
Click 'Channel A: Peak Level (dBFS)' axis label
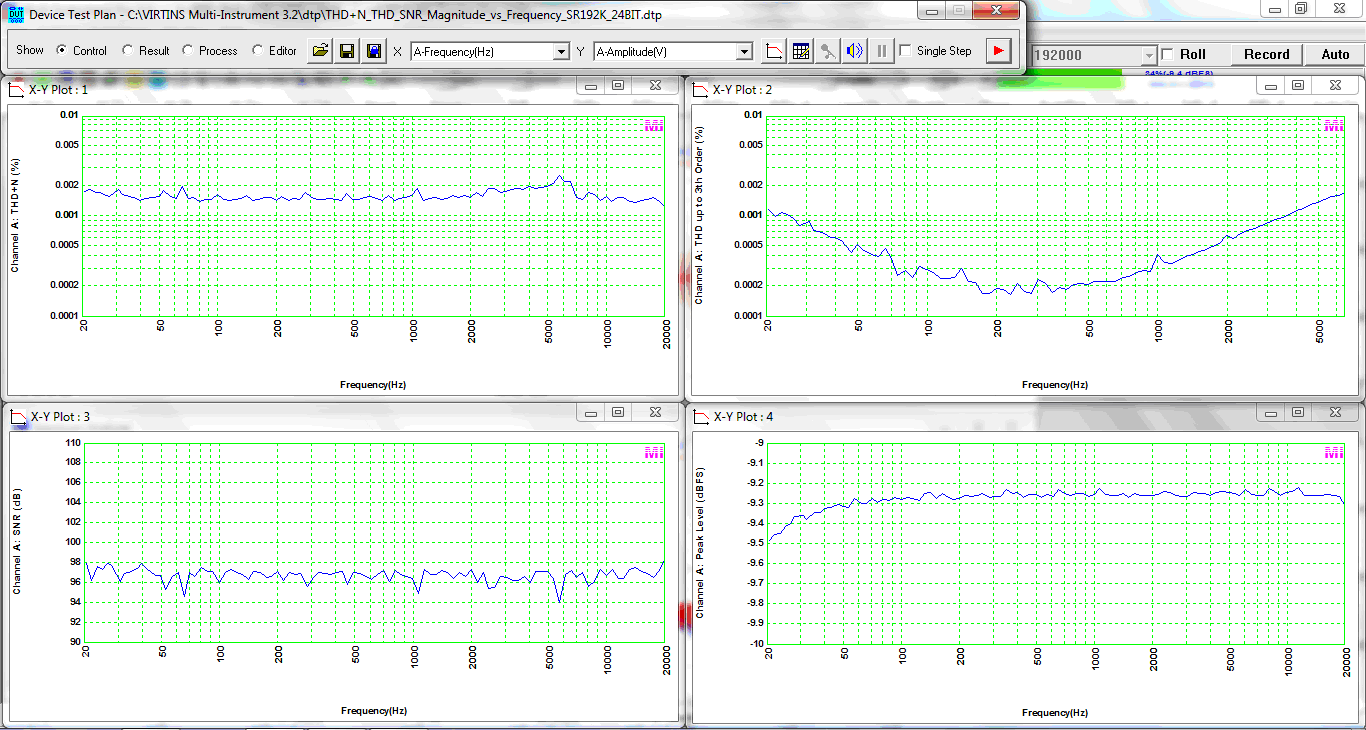tap(700, 541)
